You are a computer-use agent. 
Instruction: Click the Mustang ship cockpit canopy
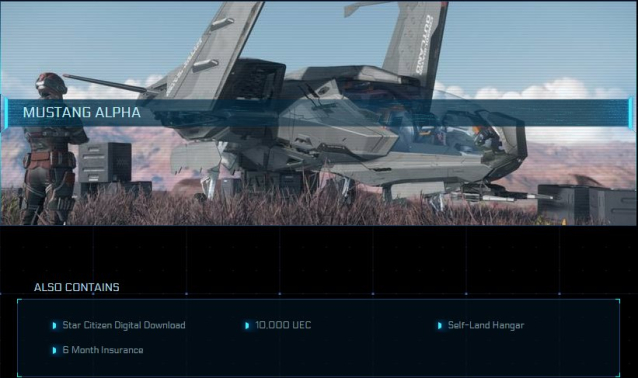pos(456,122)
